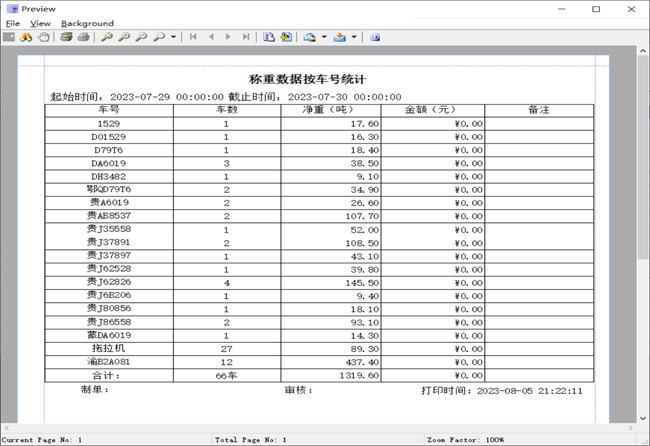Click the multiple pages view icon
Viewport: 650px width, 446px height.
tap(269, 37)
